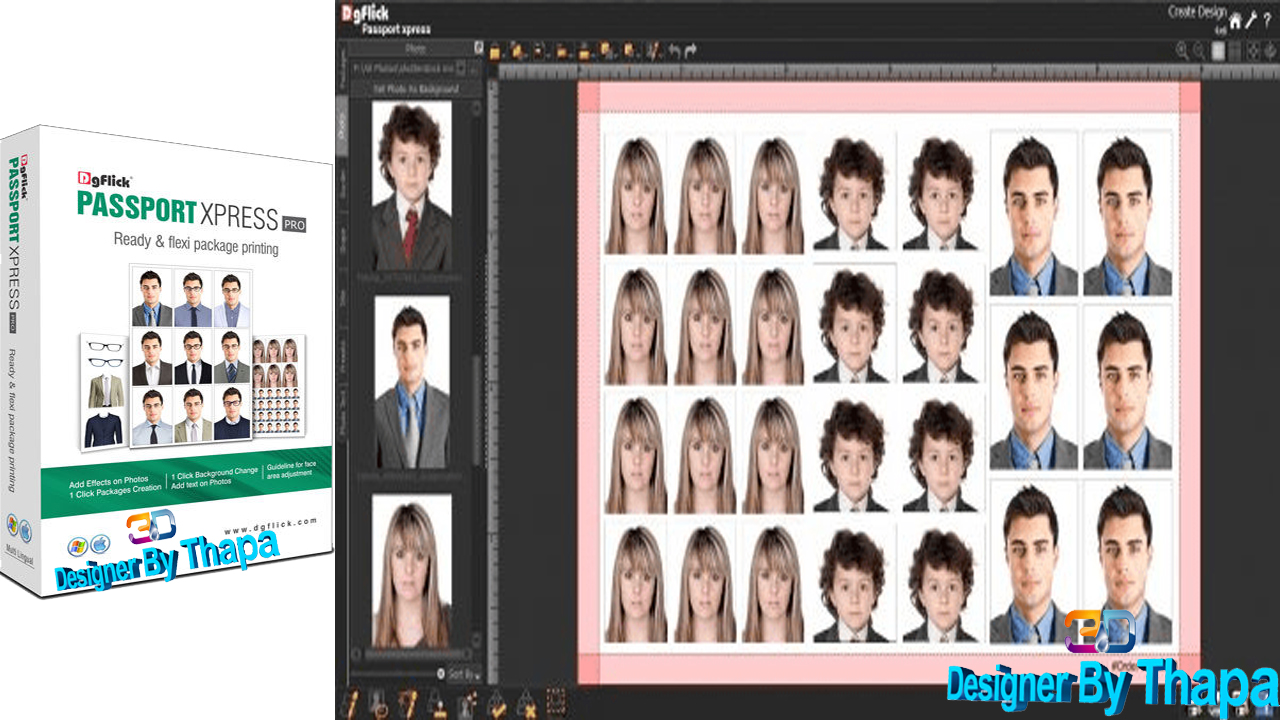Click the Photo panel header
The width and height of the screenshot is (1280, 720).
(x=414, y=47)
